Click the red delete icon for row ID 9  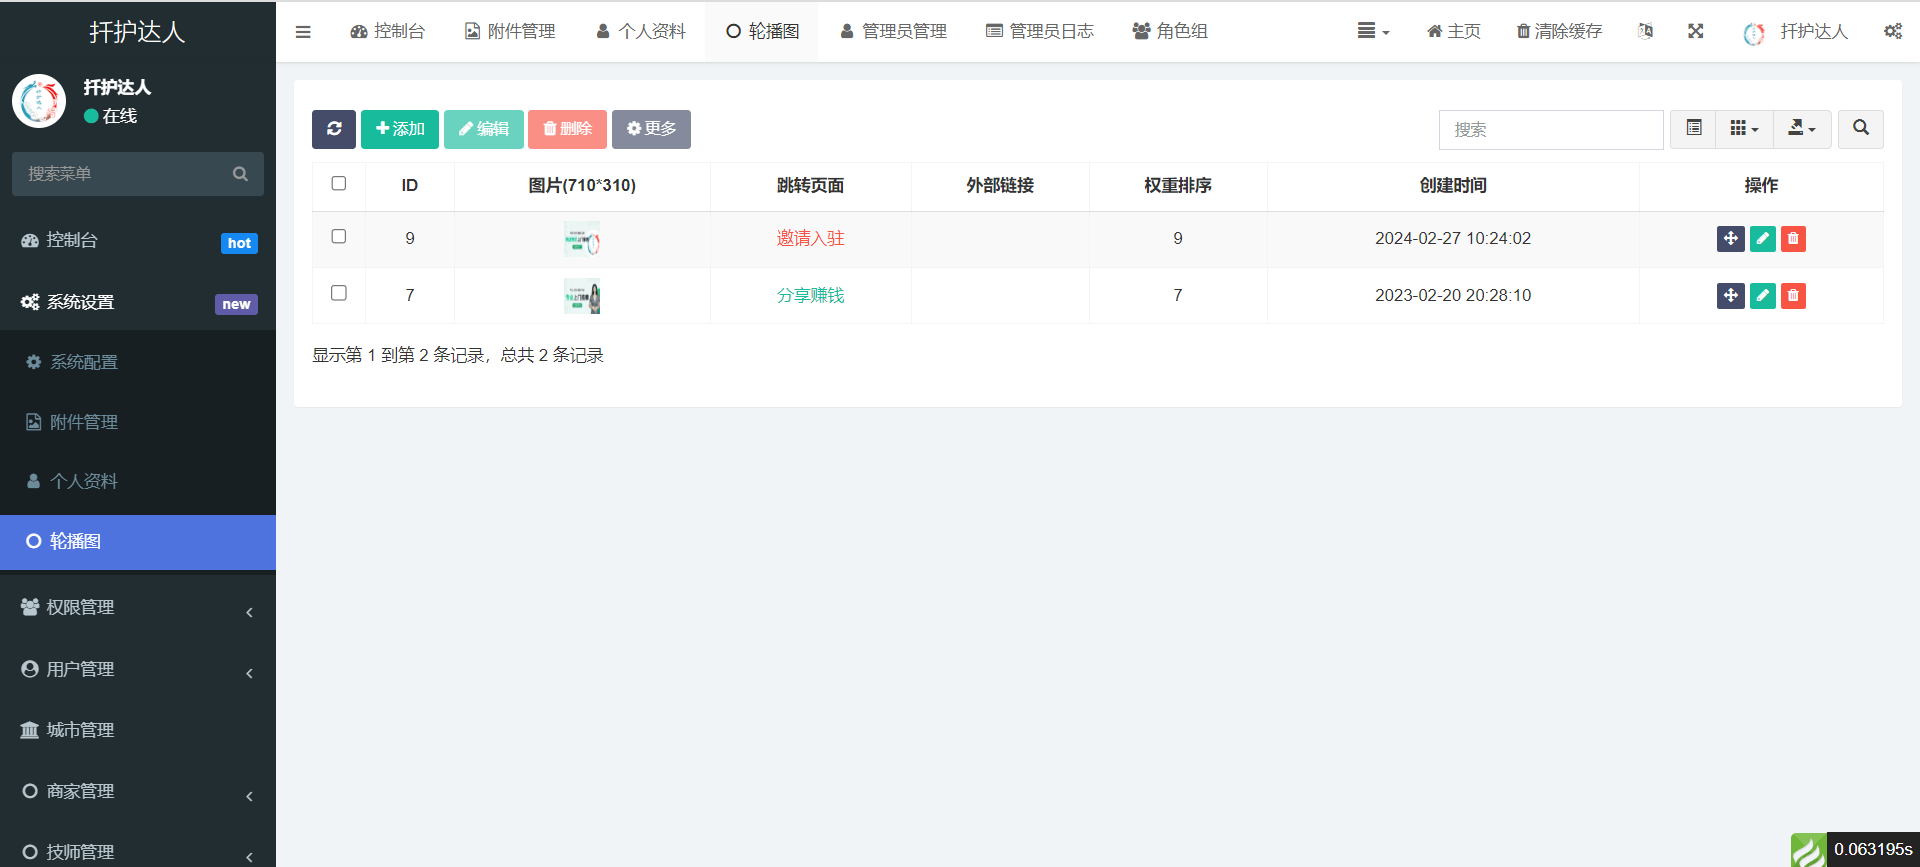1793,239
